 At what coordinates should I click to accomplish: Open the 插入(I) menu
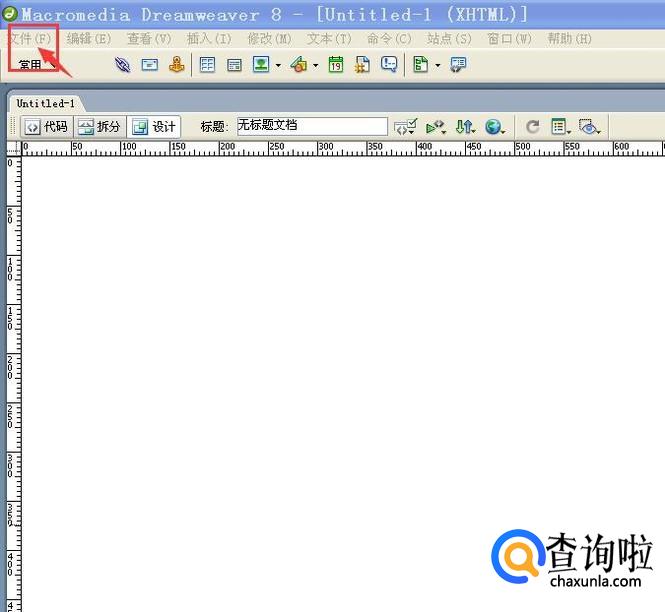[210, 39]
